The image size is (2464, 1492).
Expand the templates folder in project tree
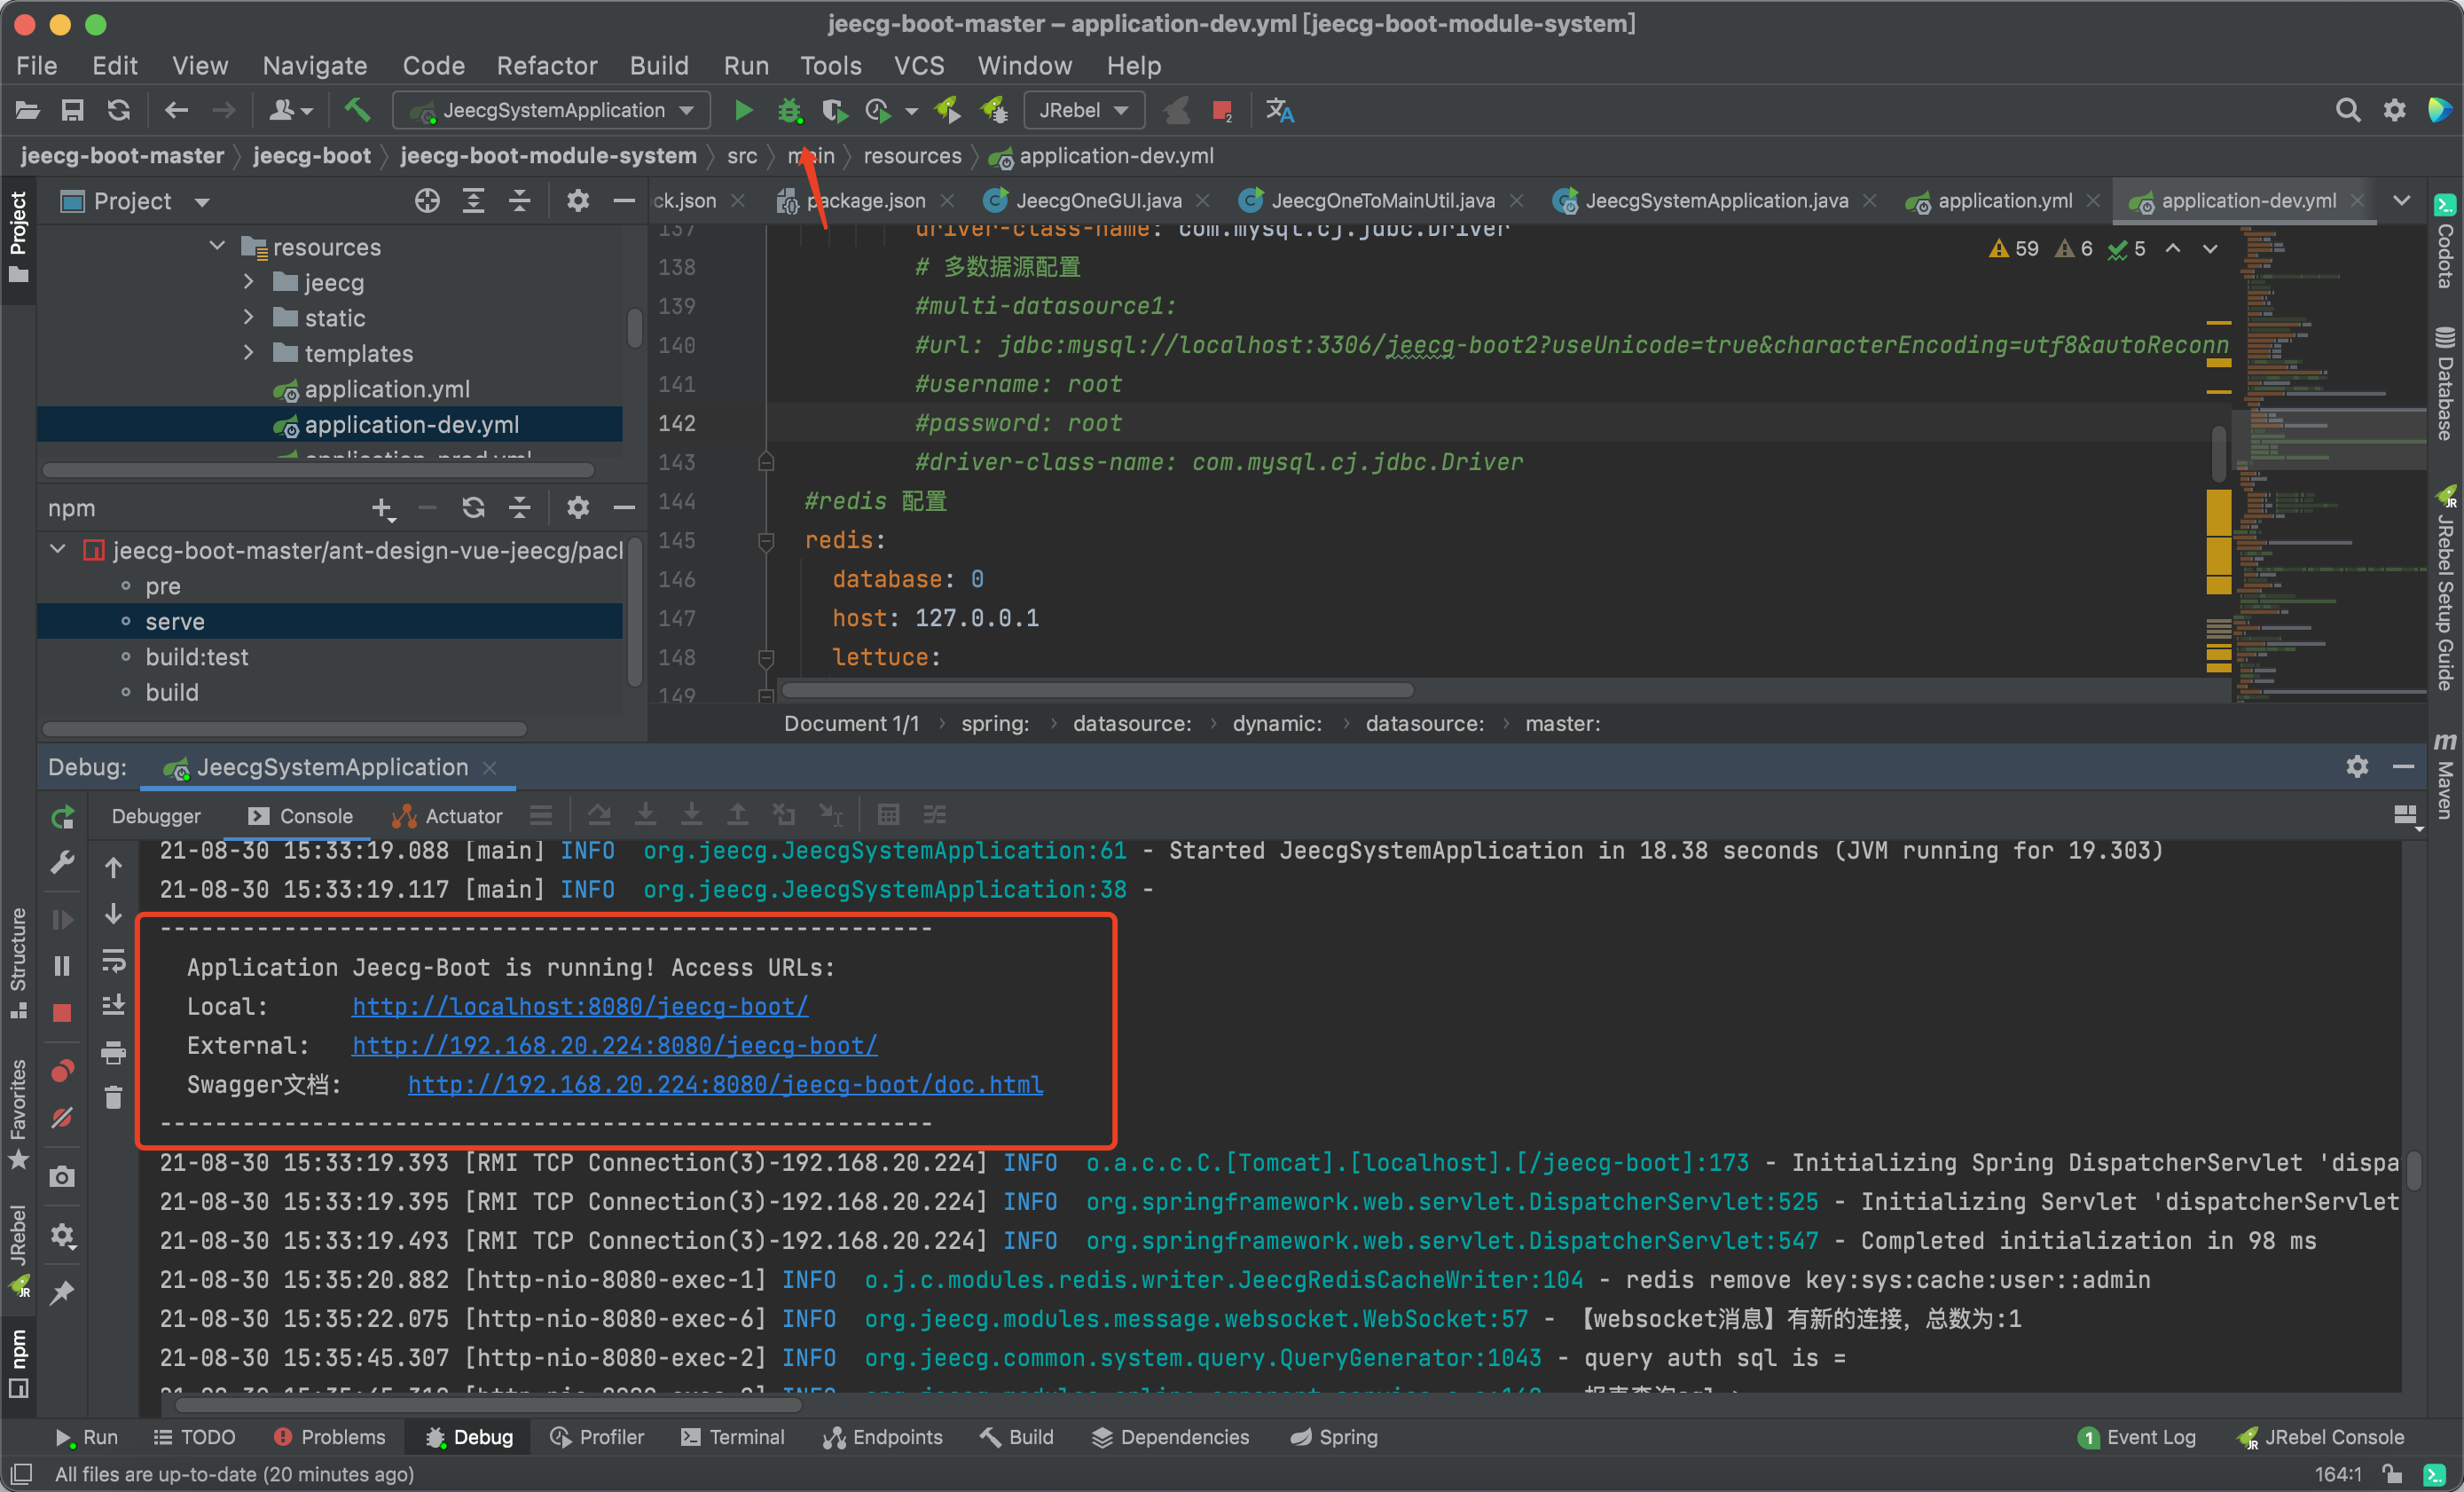(x=248, y=353)
